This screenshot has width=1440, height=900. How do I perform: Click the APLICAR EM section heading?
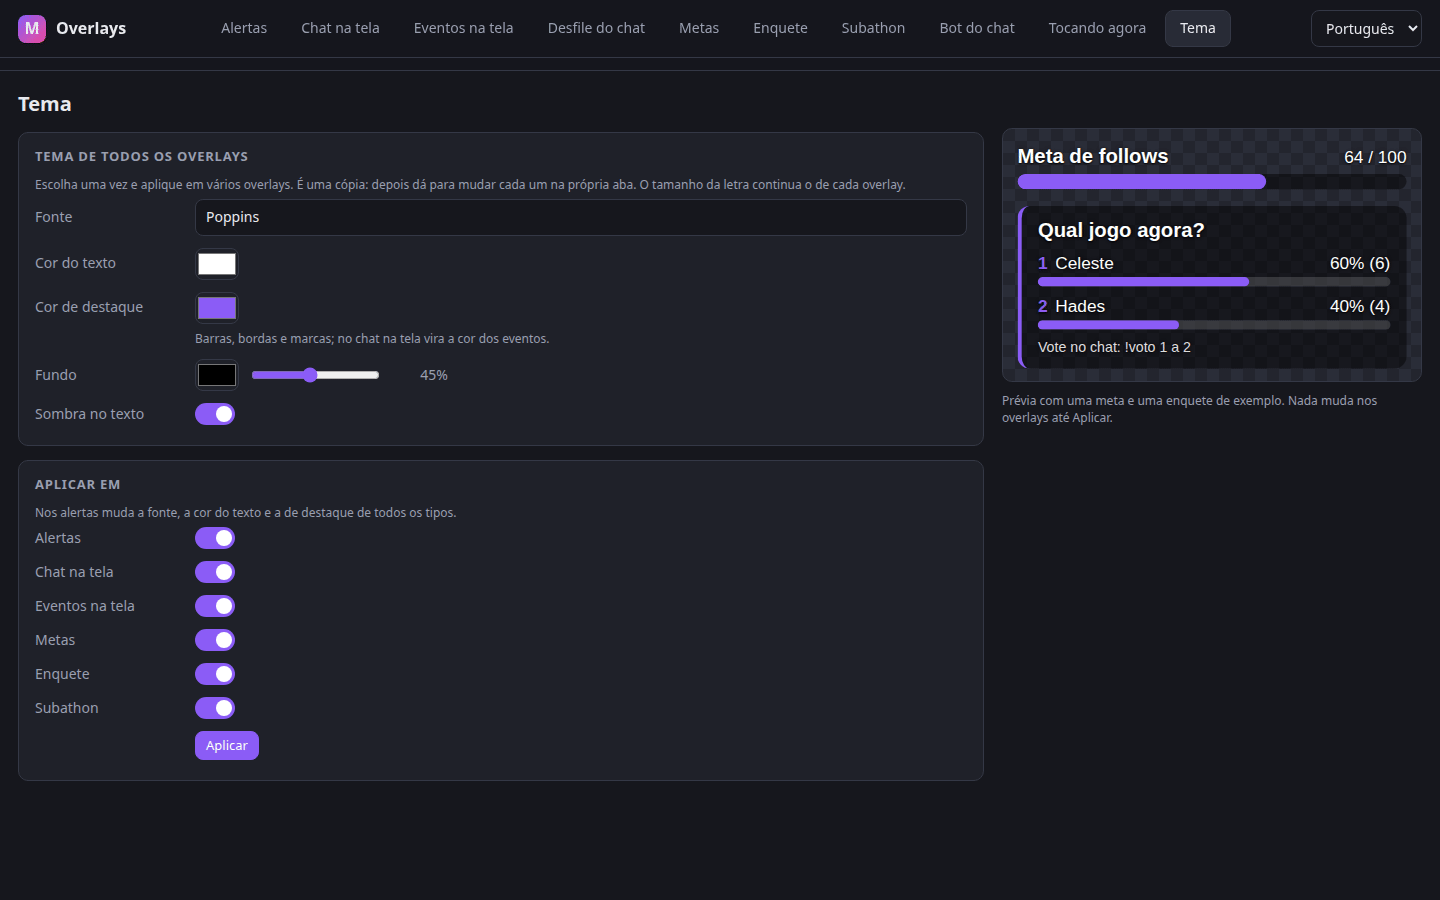[x=77, y=484]
